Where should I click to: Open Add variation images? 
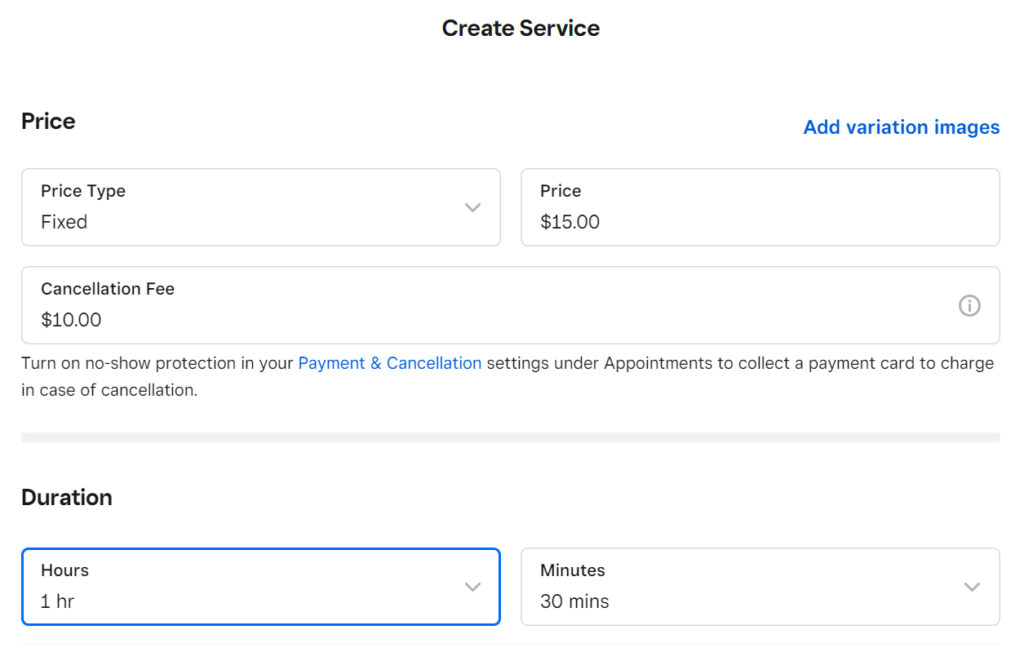pos(900,127)
